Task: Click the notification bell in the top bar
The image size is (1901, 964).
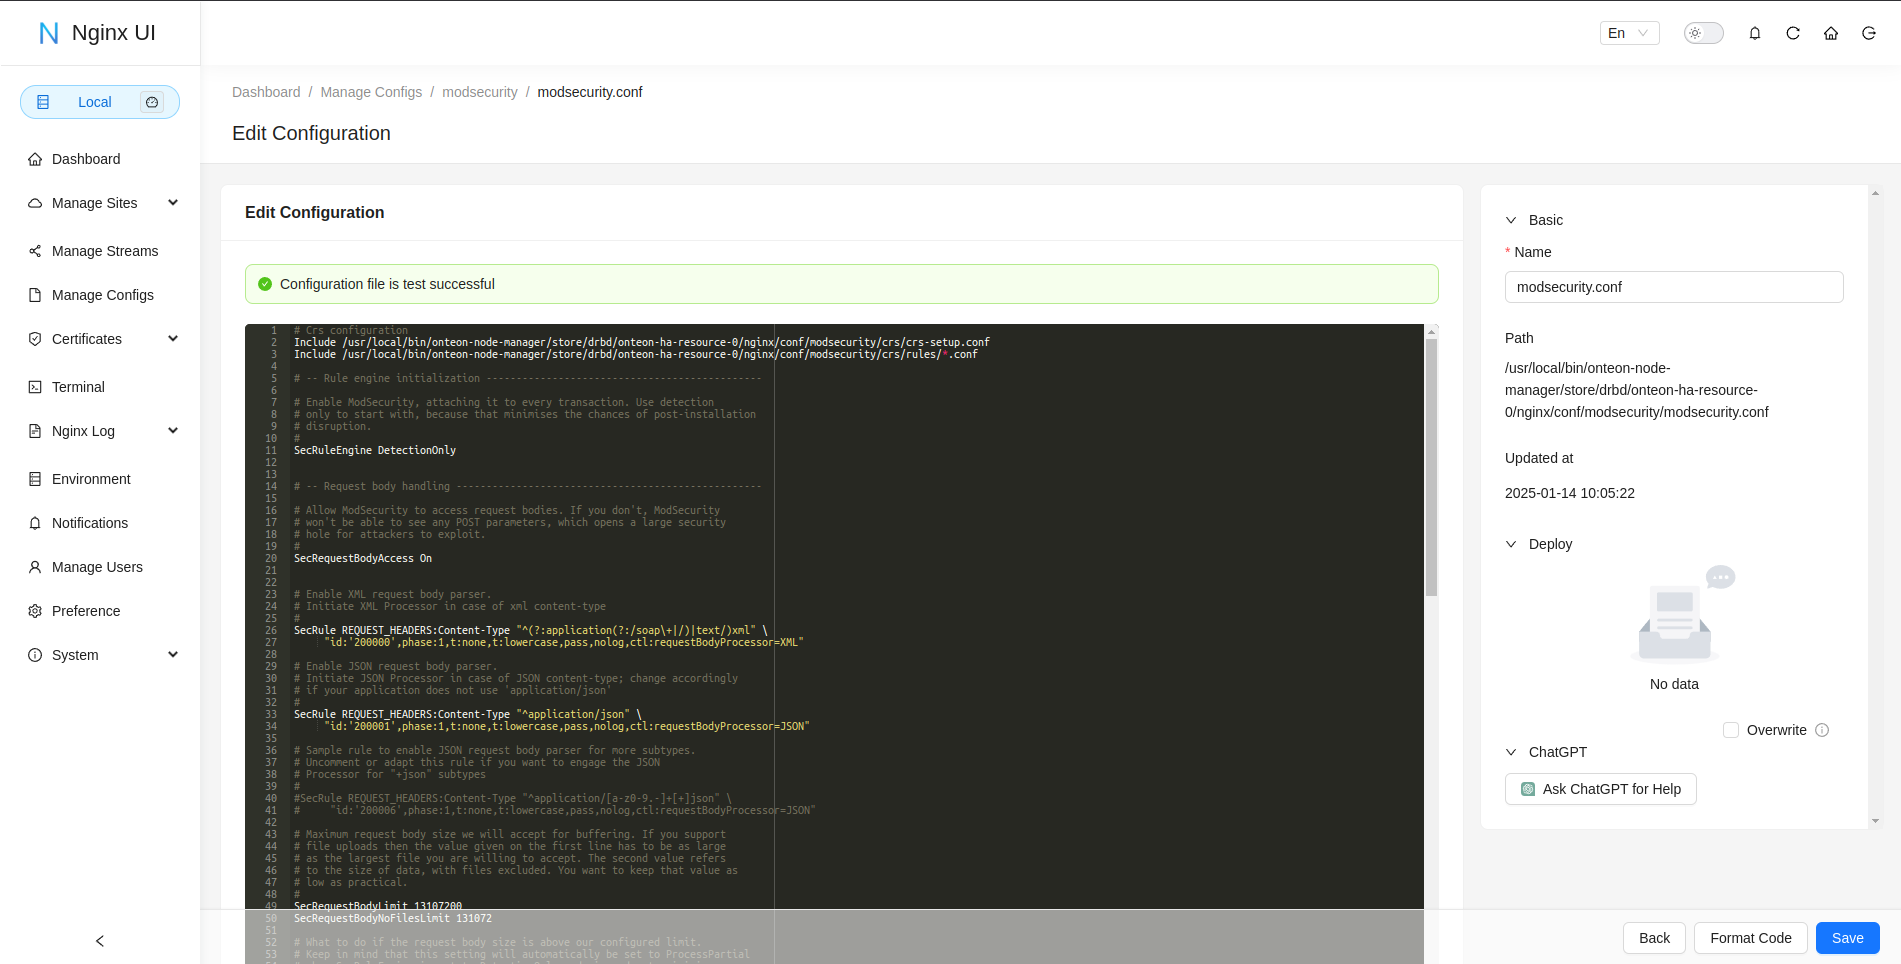Action: (1754, 33)
